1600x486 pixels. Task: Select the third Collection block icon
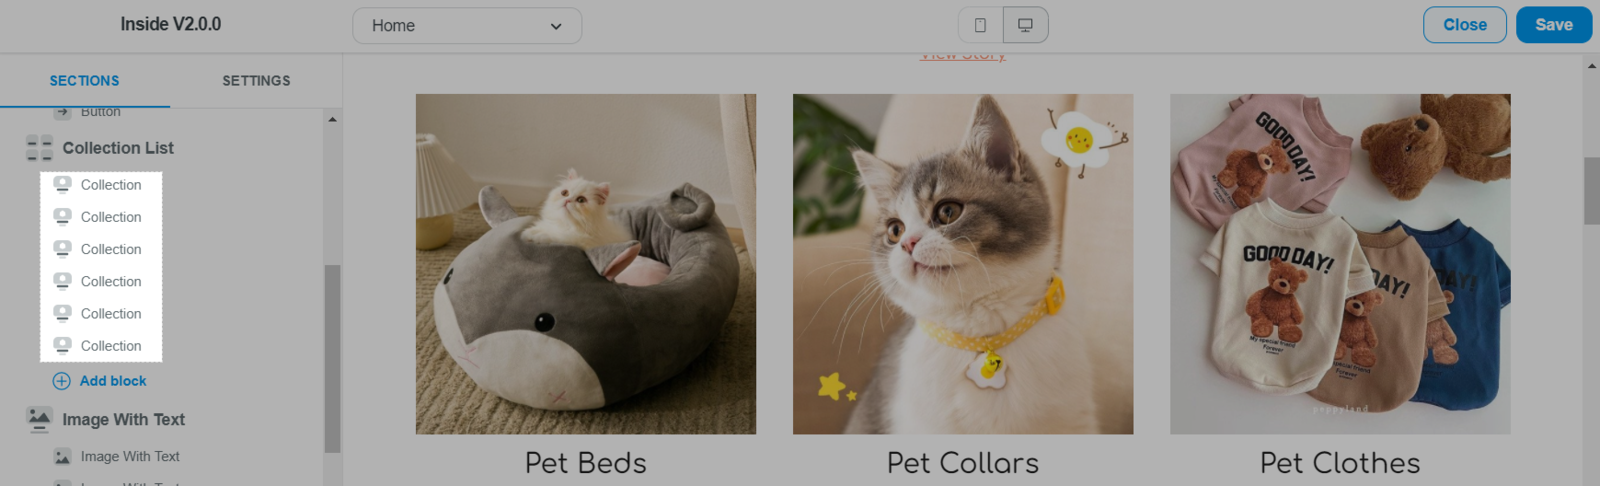(62, 249)
